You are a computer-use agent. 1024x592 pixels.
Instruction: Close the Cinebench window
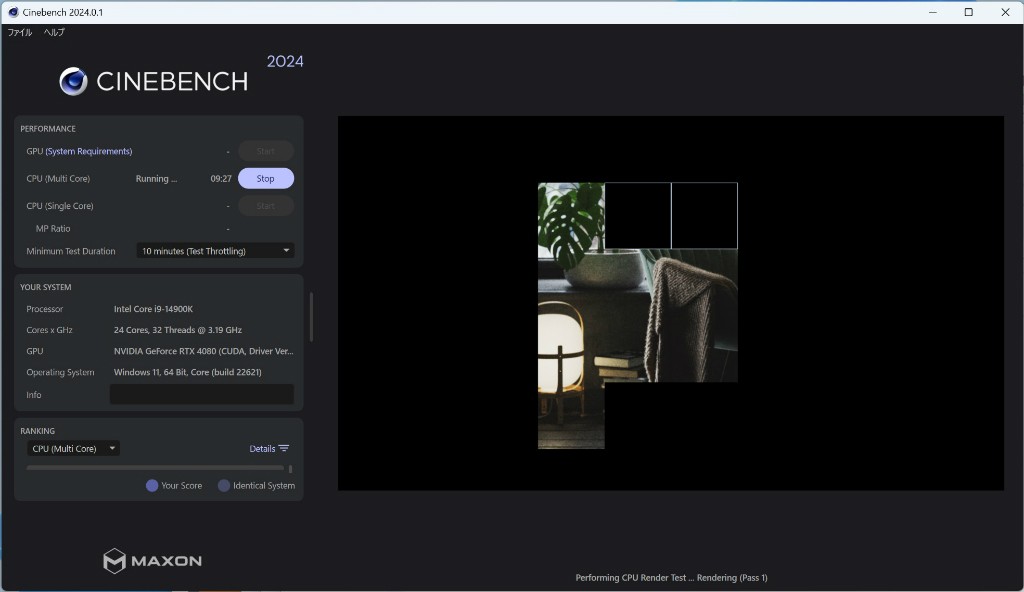1004,12
